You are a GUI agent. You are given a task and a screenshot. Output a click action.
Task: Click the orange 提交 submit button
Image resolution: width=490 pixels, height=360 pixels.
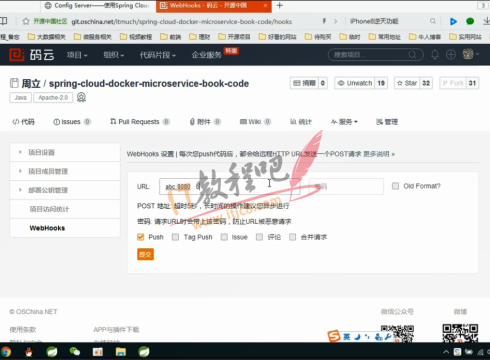[145, 254]
